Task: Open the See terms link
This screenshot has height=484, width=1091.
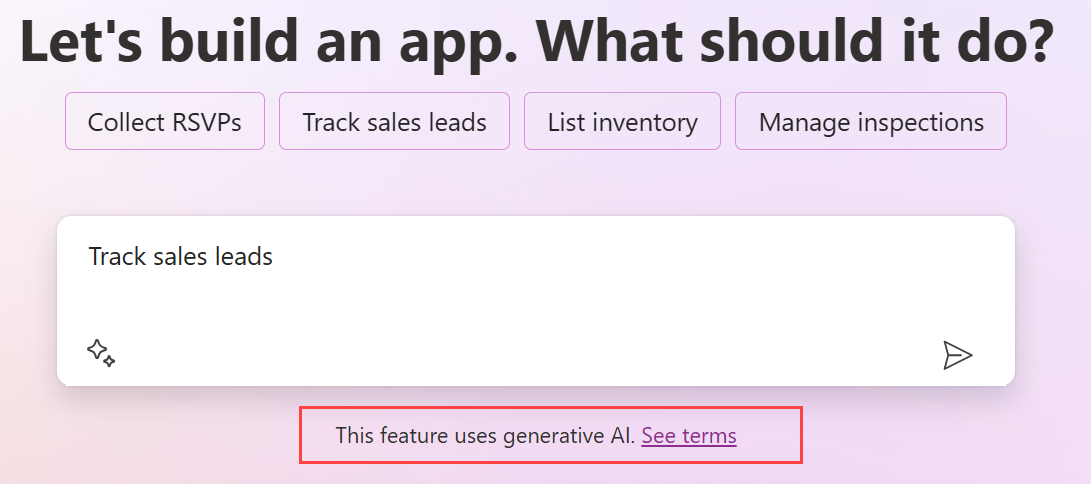Action: (689, 436)
